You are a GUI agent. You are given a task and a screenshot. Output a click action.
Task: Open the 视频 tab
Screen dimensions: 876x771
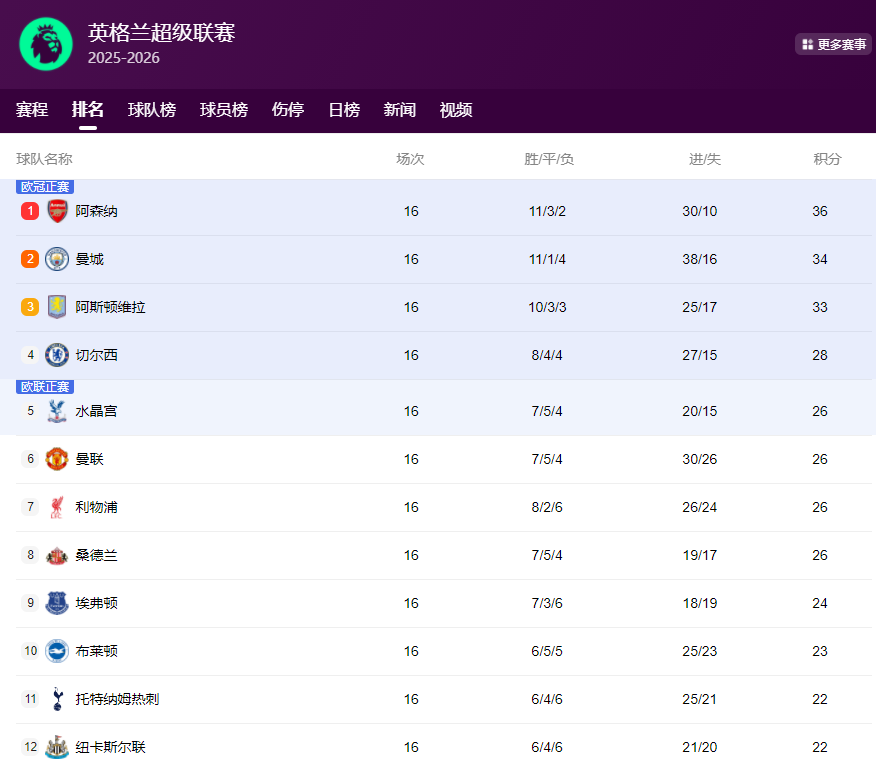click(x=456, y=110)
